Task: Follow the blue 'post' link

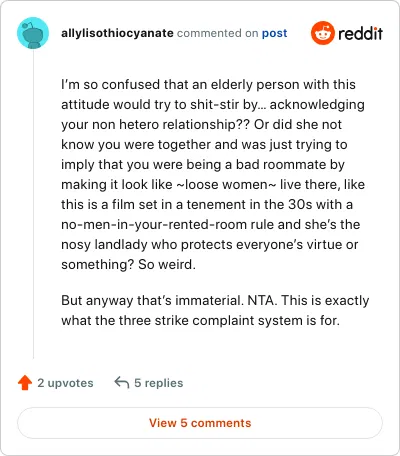Action: click(274, 33)
